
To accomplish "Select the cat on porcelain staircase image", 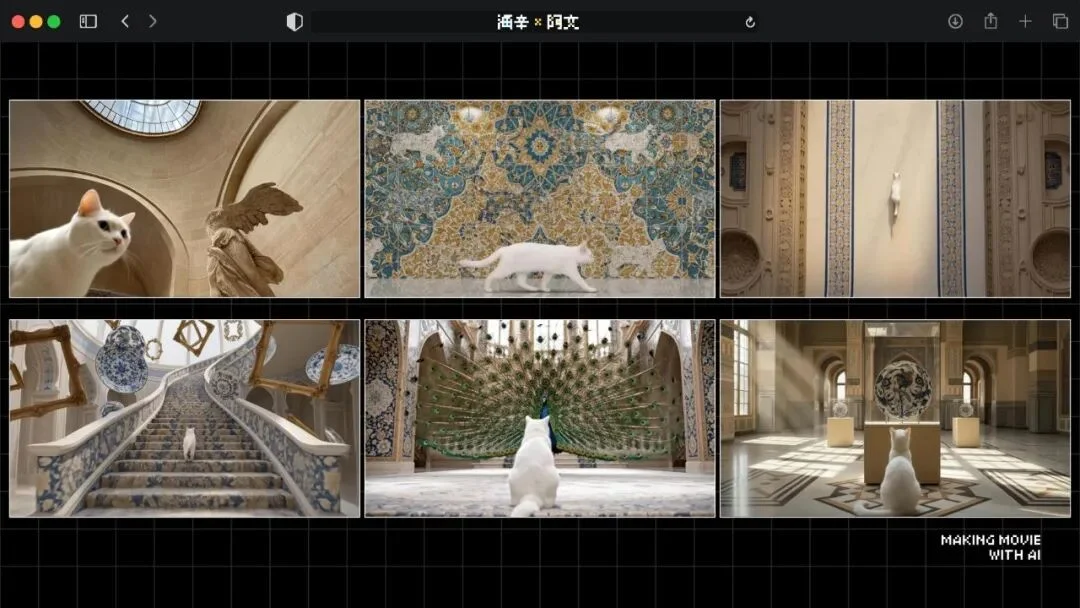I will 184,418.
